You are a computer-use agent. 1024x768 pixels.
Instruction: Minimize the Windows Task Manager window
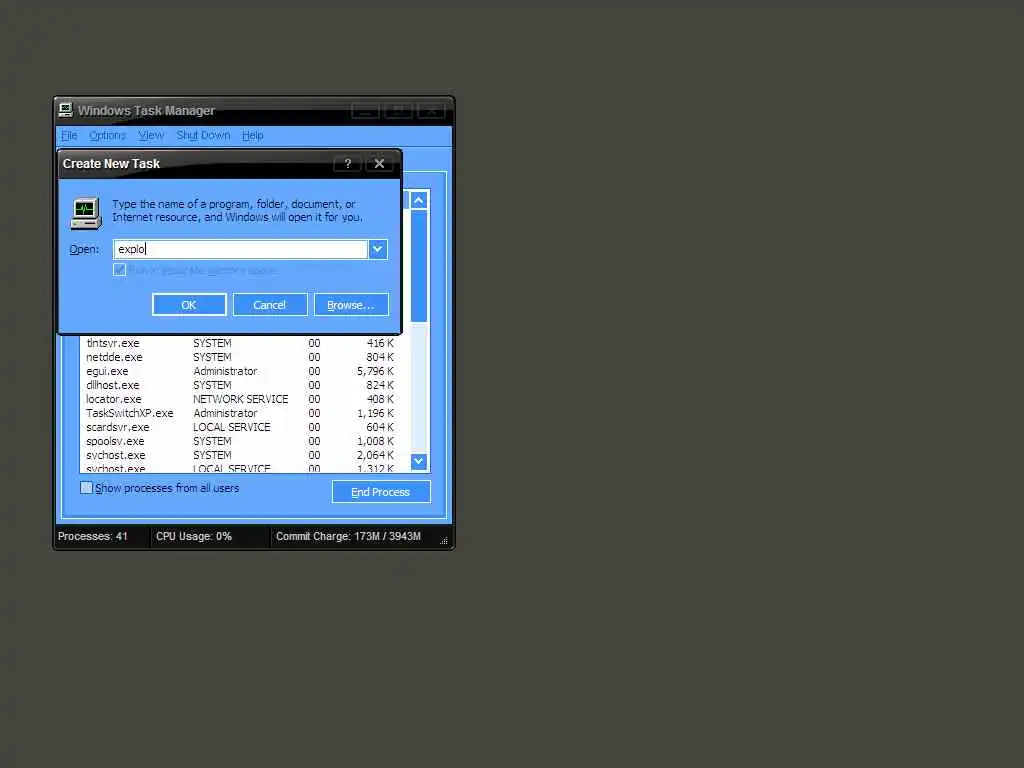[x=365, y=110]
